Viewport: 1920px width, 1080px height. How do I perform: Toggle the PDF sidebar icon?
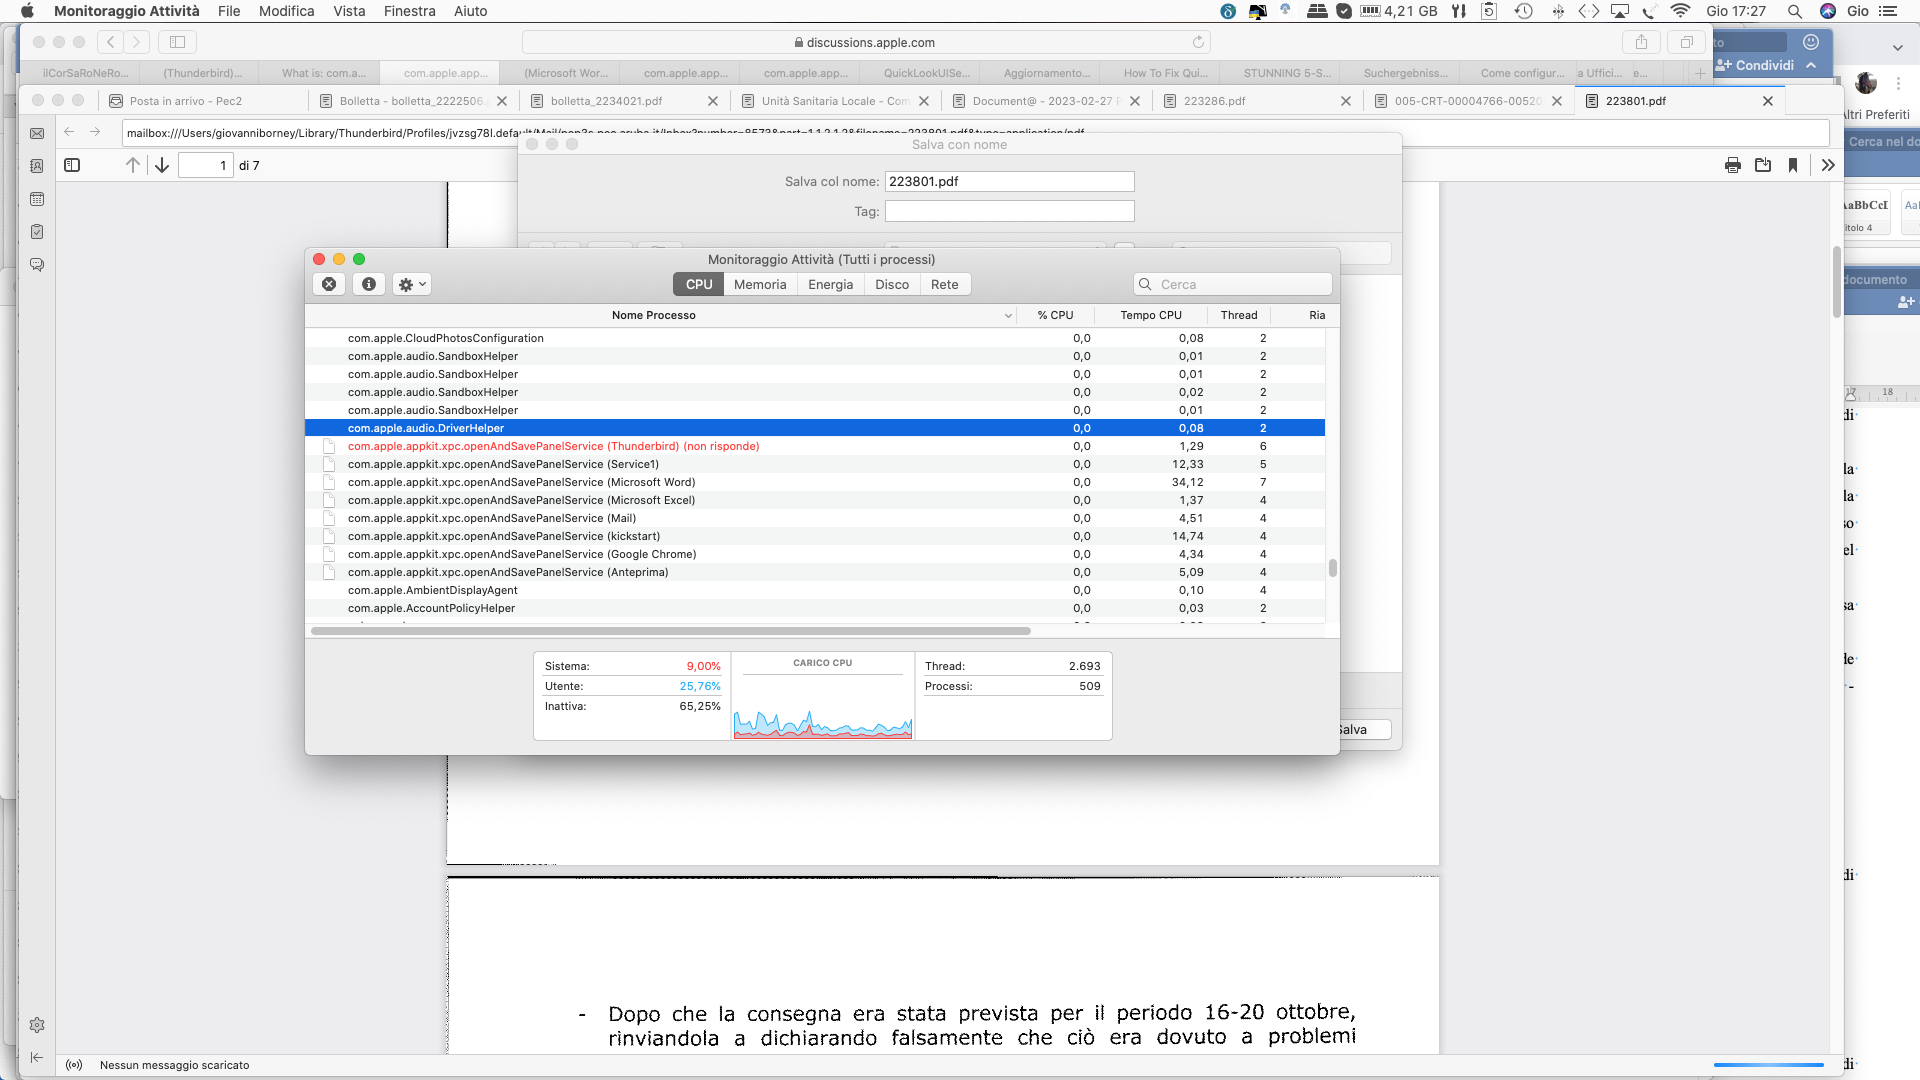[x=72, y=166]
